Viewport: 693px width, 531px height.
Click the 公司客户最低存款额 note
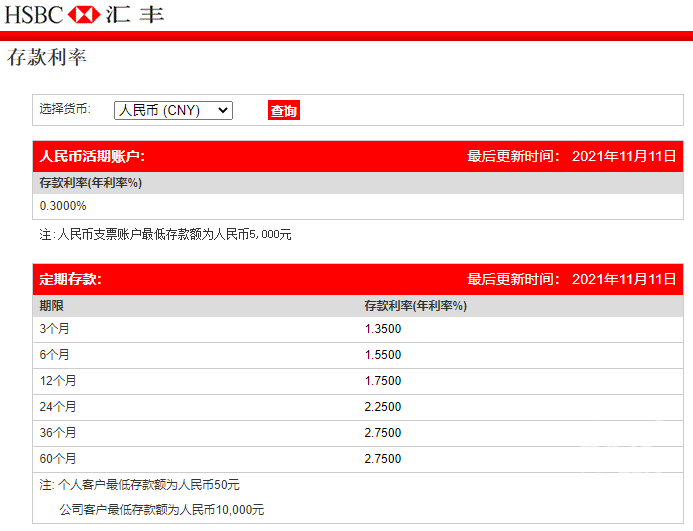[x=162, y=510]
